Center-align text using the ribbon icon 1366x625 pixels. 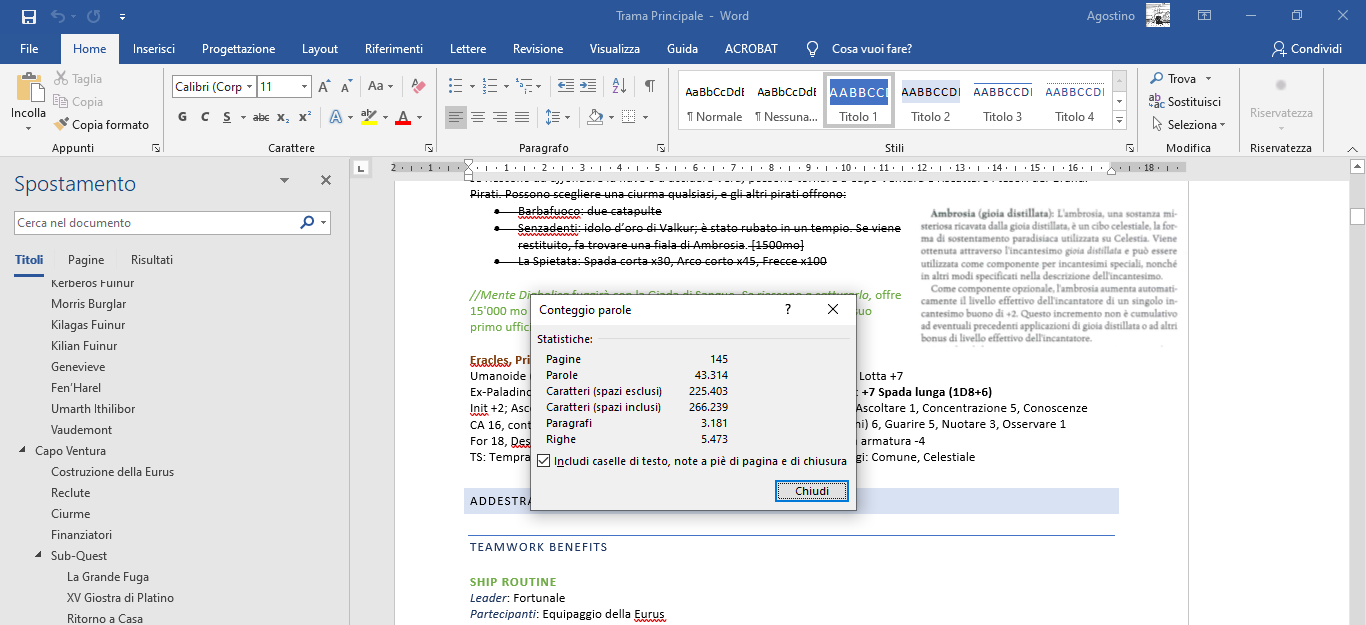pos(478,117)
